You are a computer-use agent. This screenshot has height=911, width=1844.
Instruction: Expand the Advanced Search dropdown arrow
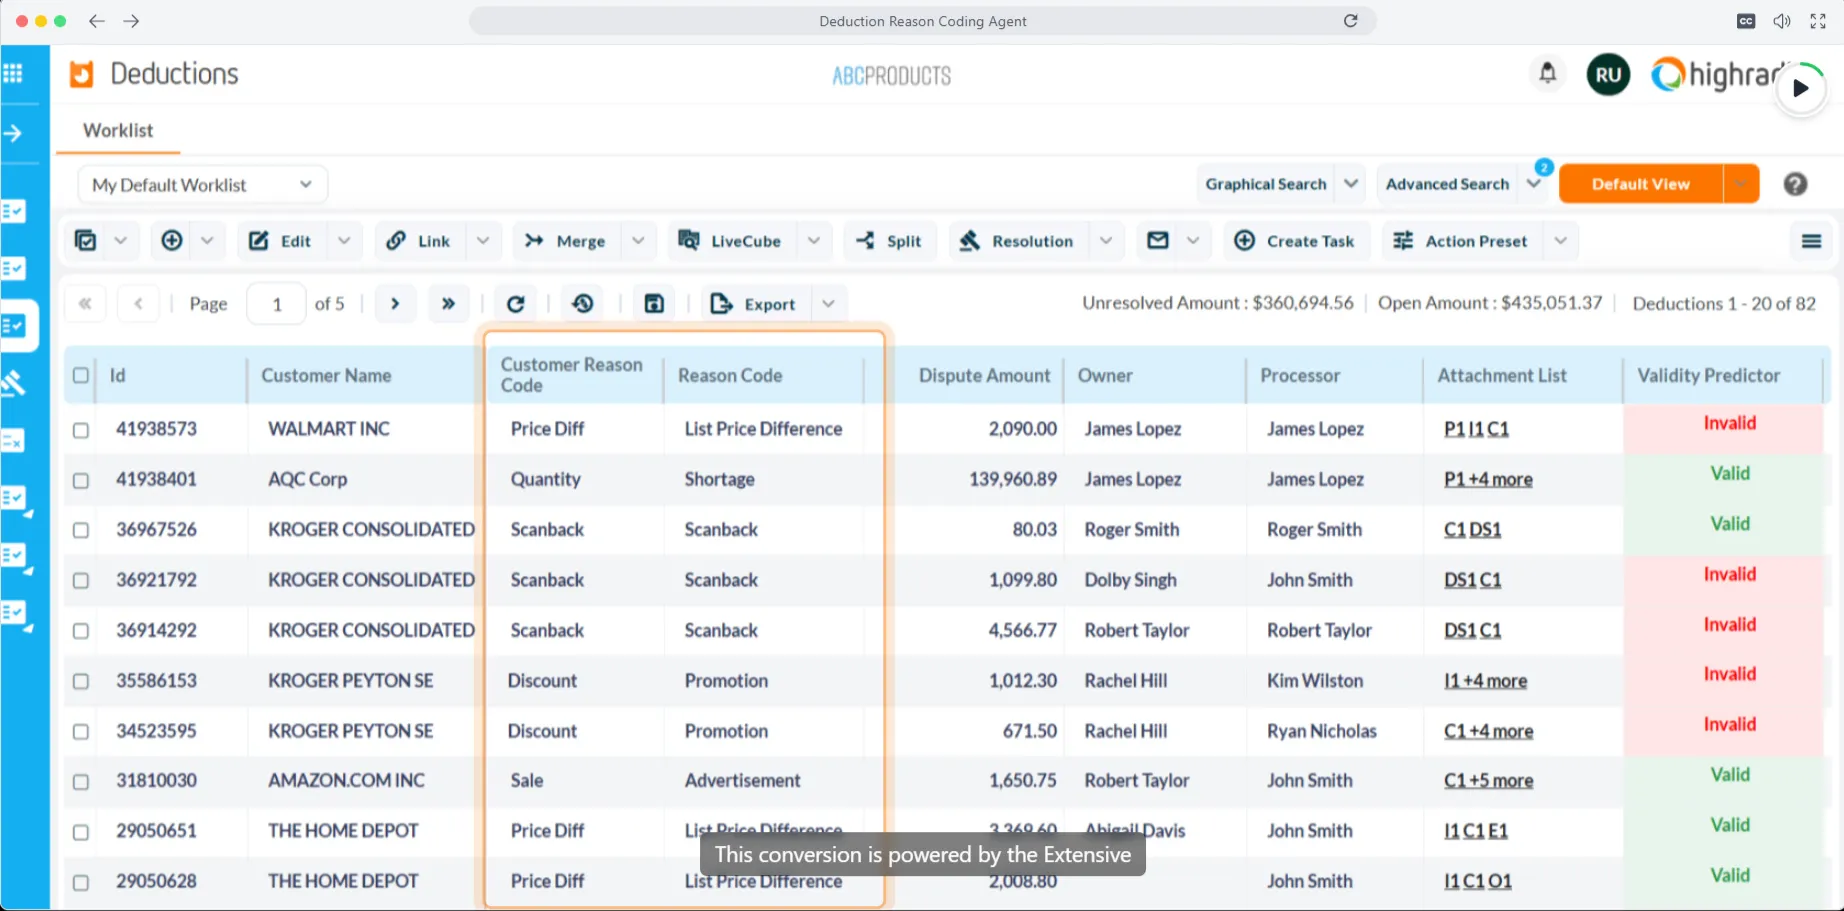pyautogui.click(x=1533, y=184)
